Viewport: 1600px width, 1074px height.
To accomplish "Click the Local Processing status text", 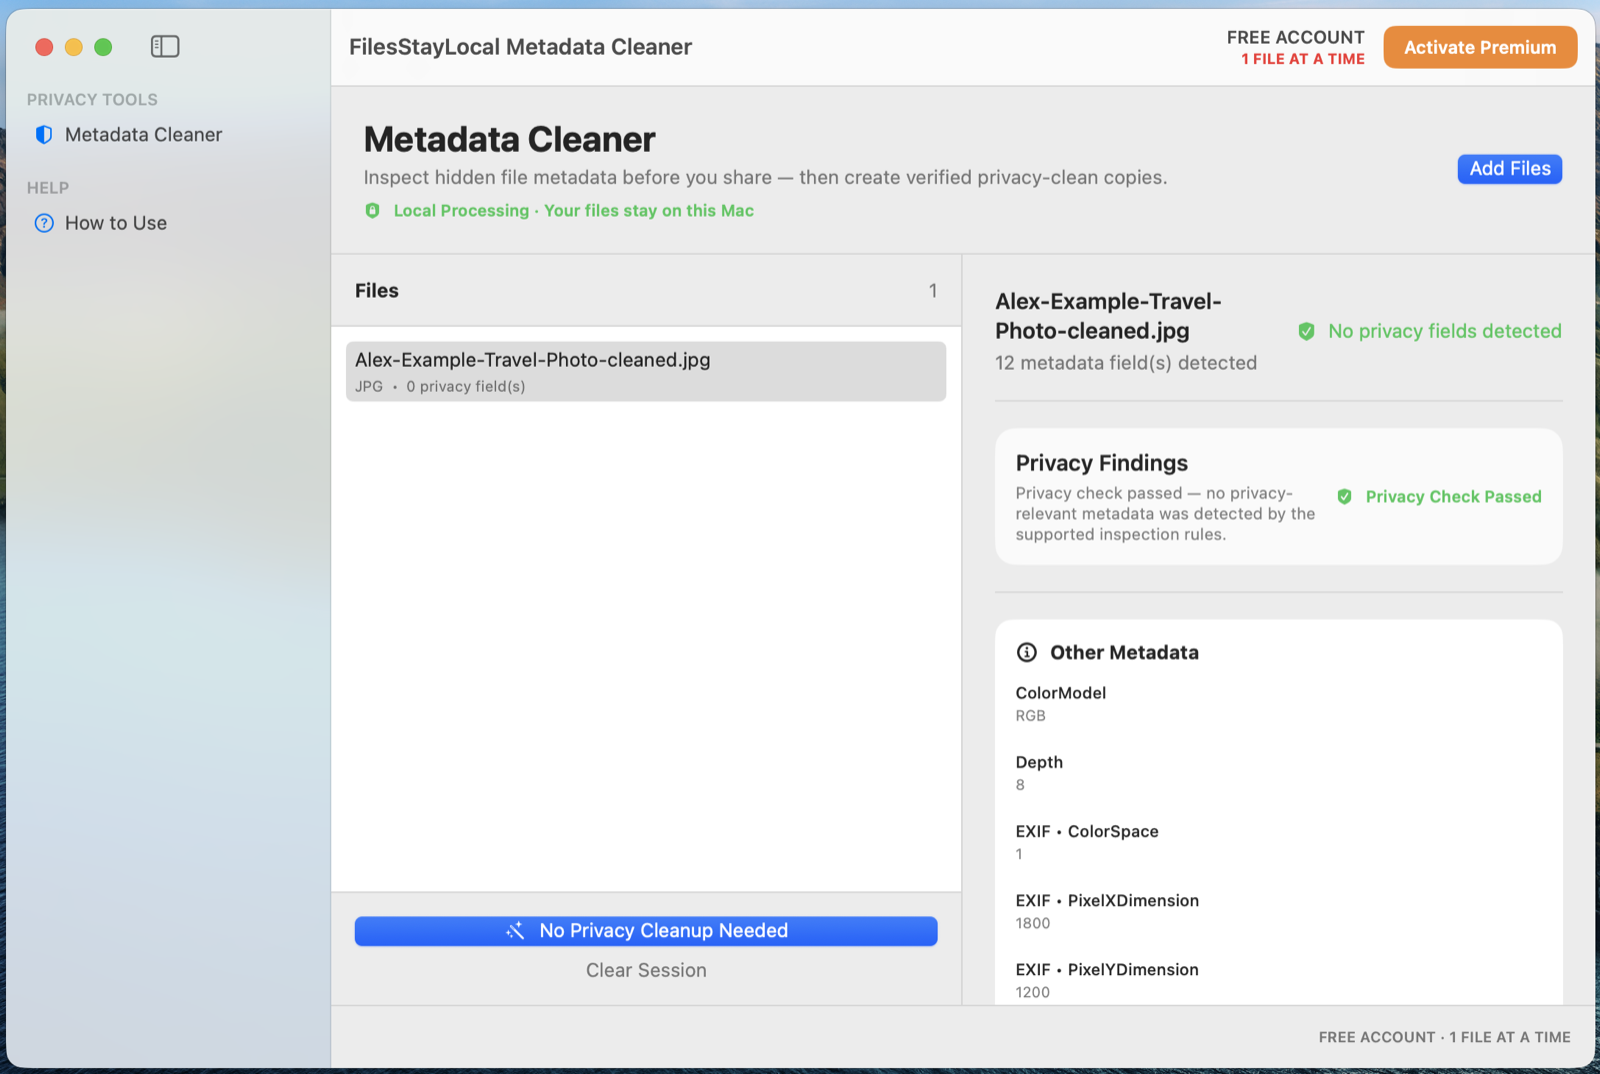I will pos(574,211).
